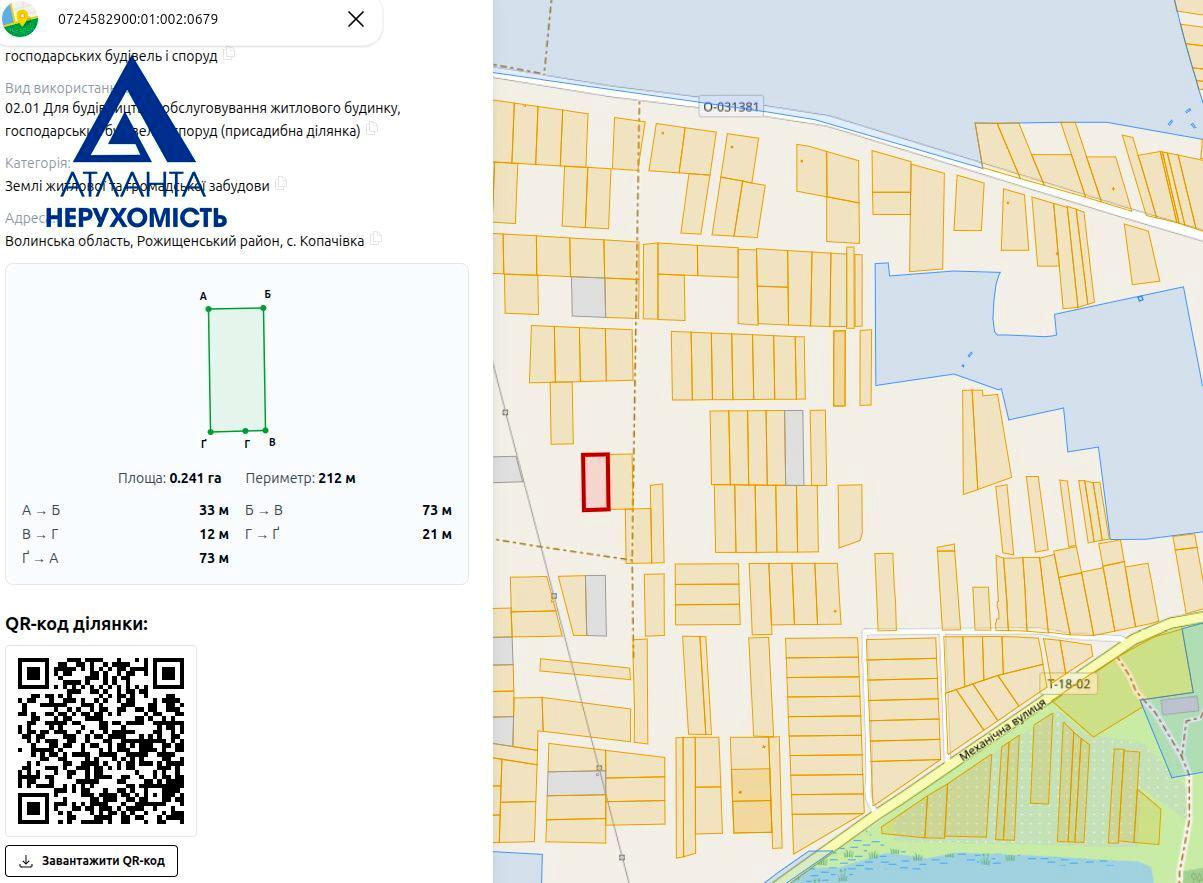Click the 'QR-код ділянки:' heading

coord(77,624)
